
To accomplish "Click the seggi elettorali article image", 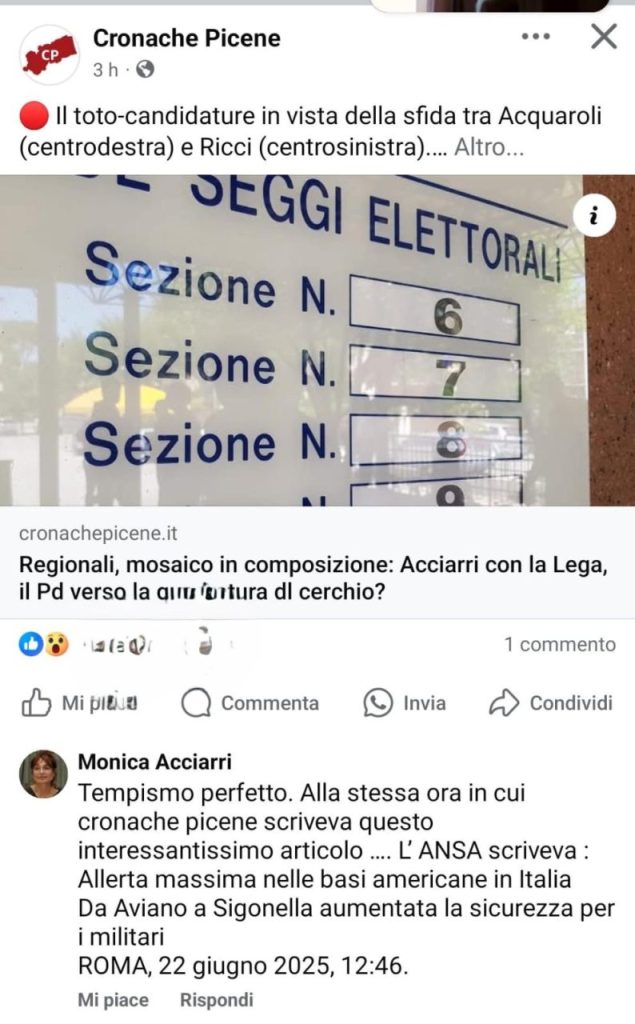I will [x=318, y=340].
